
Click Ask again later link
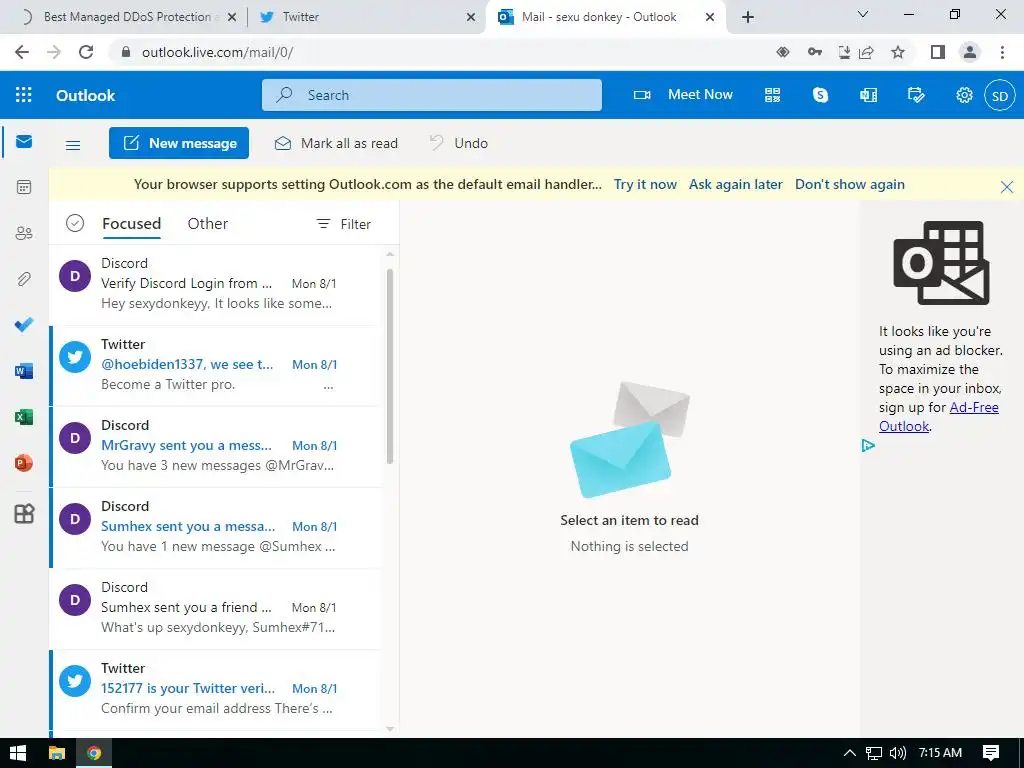click(735, 184)
